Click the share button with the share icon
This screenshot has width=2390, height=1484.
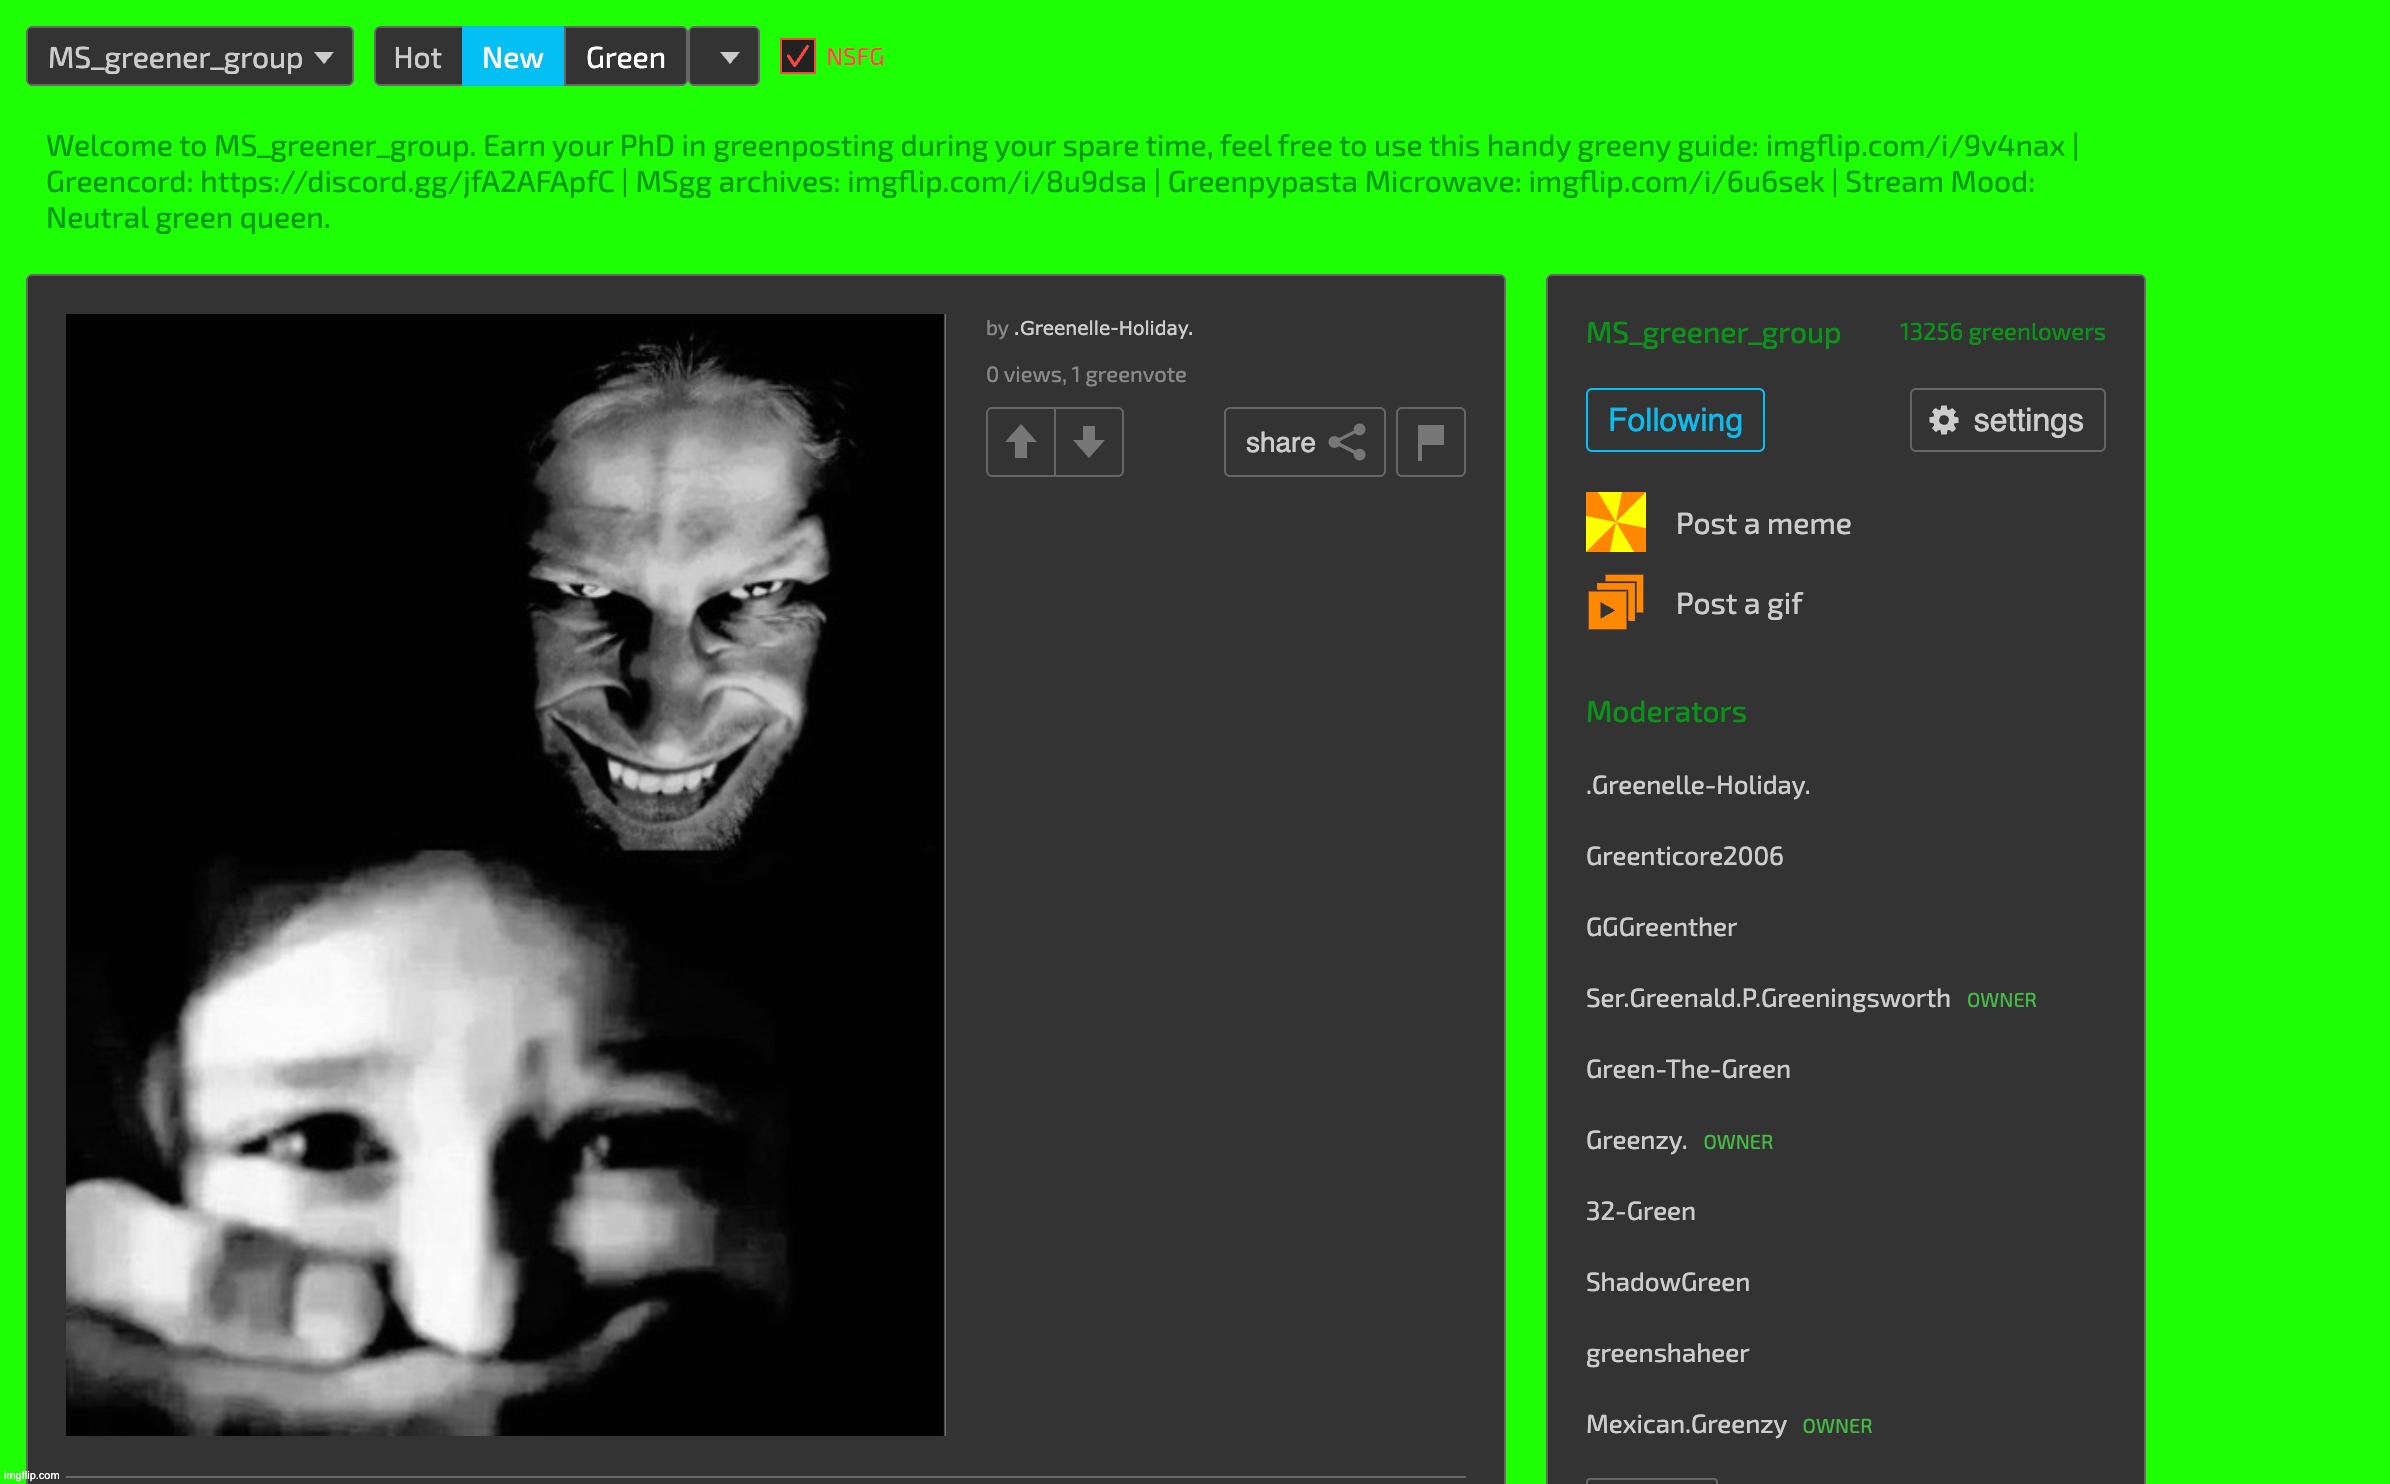tap(1303, 441)
